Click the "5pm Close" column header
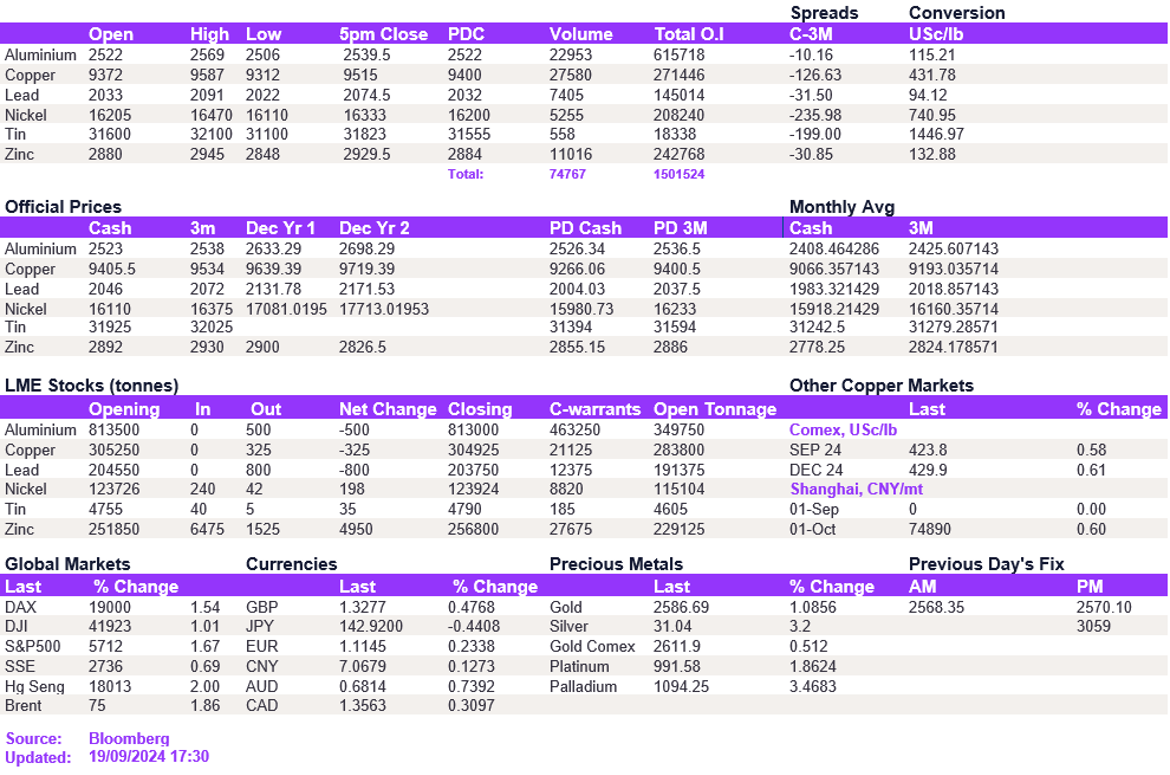This screenshot has height=775, width=1170. (x=383, y=34)
